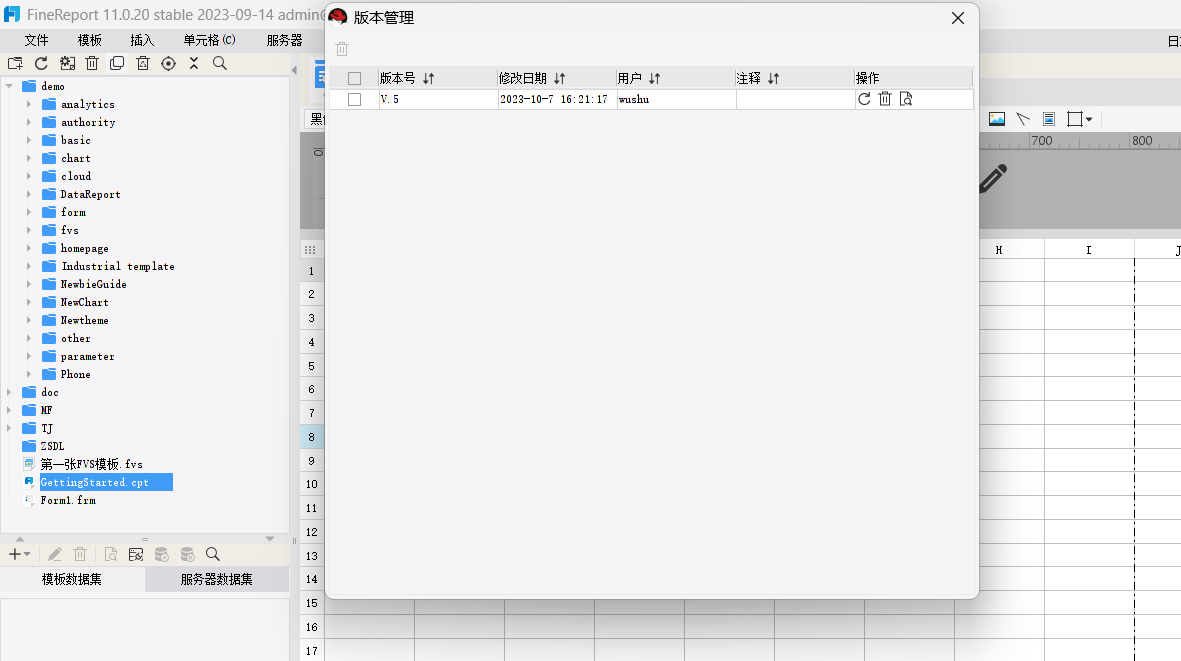Viewport: 1181px width, 661px height.
Task: Close the 版本管理 dialog
Action: 957,18
